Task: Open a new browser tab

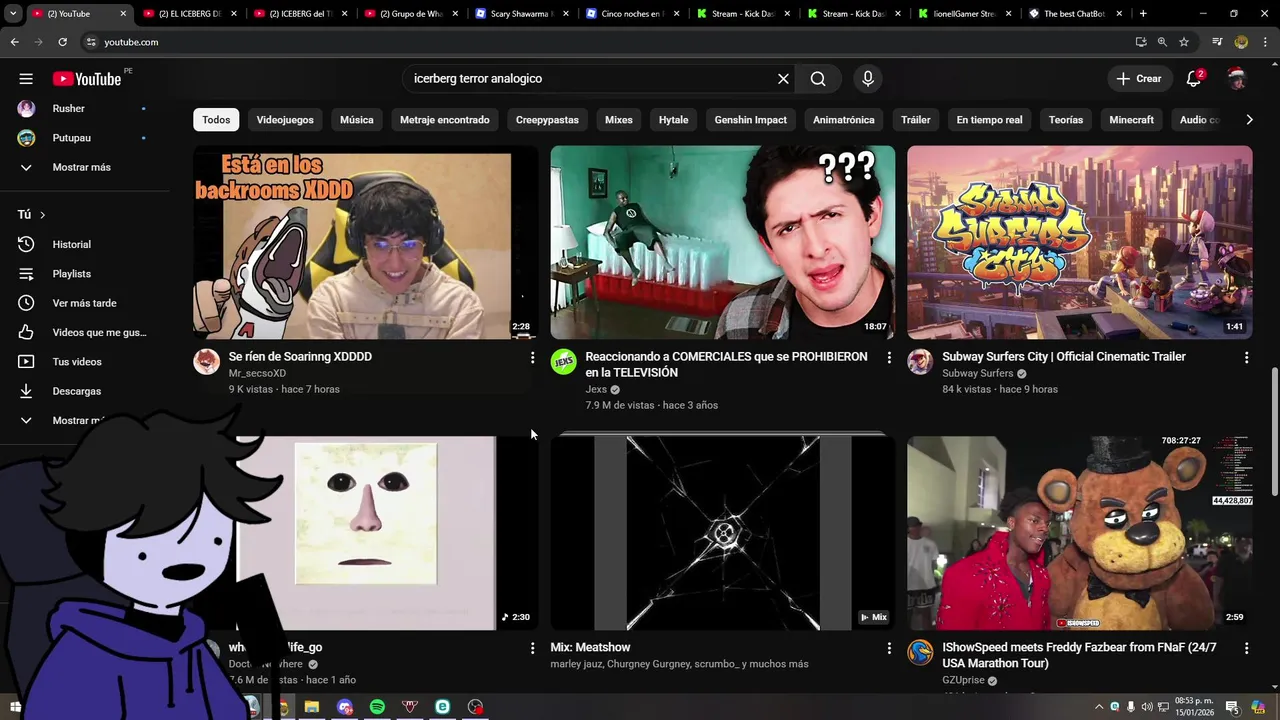Action: click(x=1143, y=14)
